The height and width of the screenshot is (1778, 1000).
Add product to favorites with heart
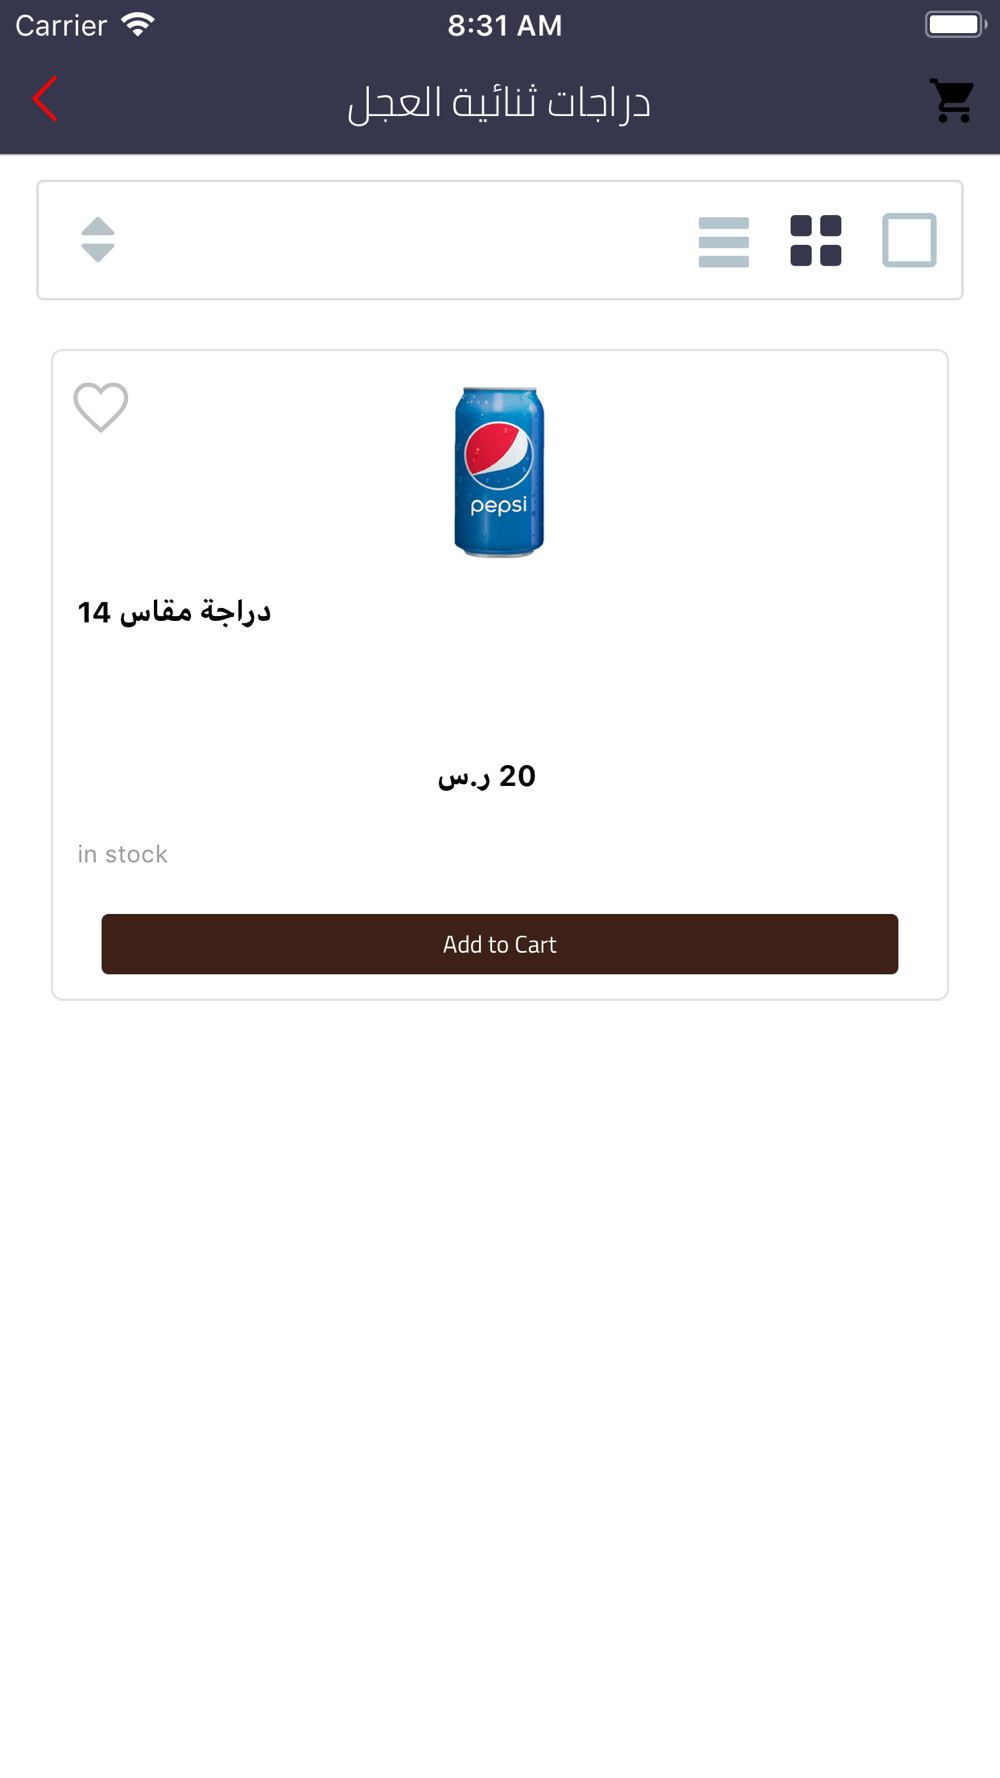coord(101,407)
